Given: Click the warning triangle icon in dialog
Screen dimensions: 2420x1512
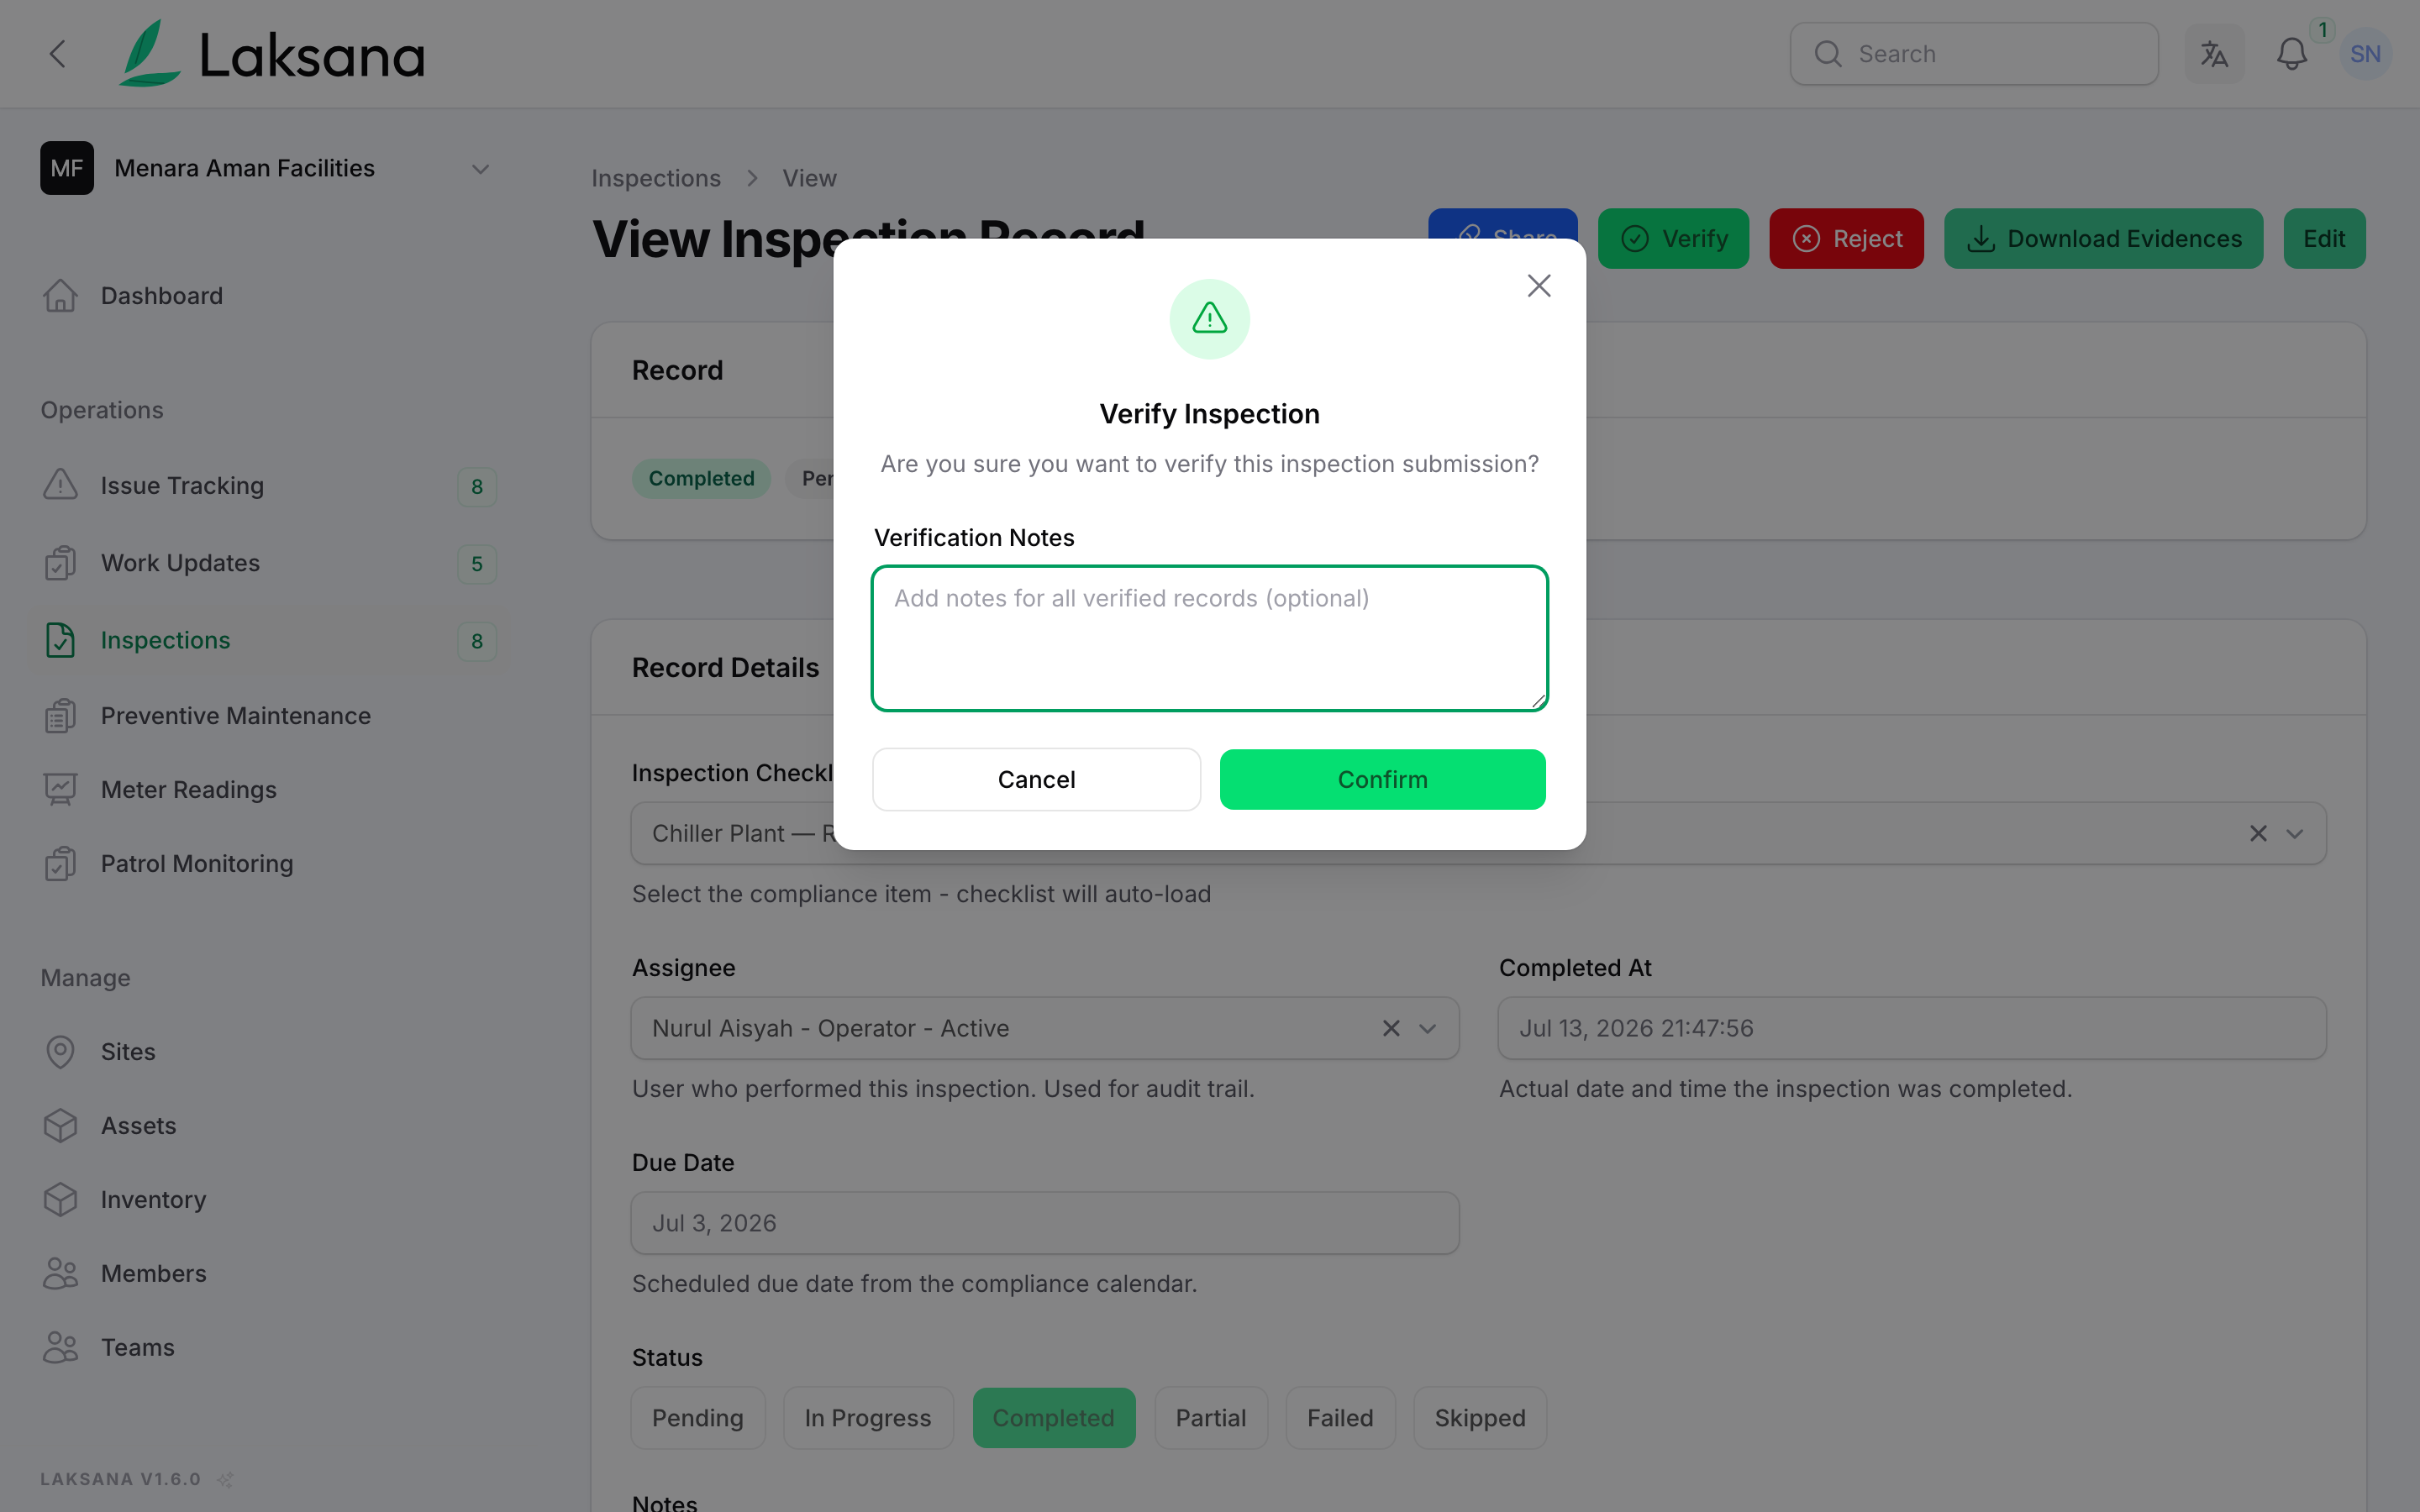Looking at the screenshot, I should 1210,319.
